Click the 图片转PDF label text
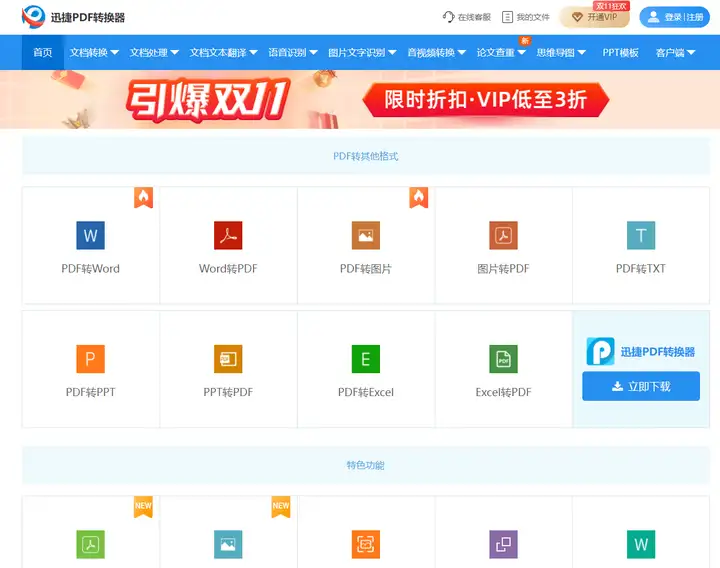Image resolution: width=720 pixels, height=568 pixels. pos(503,268)
